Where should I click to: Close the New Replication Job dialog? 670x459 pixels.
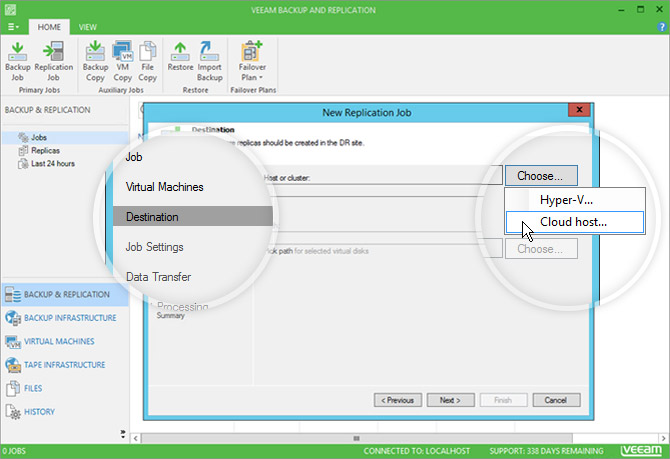[x=579, y=110]
